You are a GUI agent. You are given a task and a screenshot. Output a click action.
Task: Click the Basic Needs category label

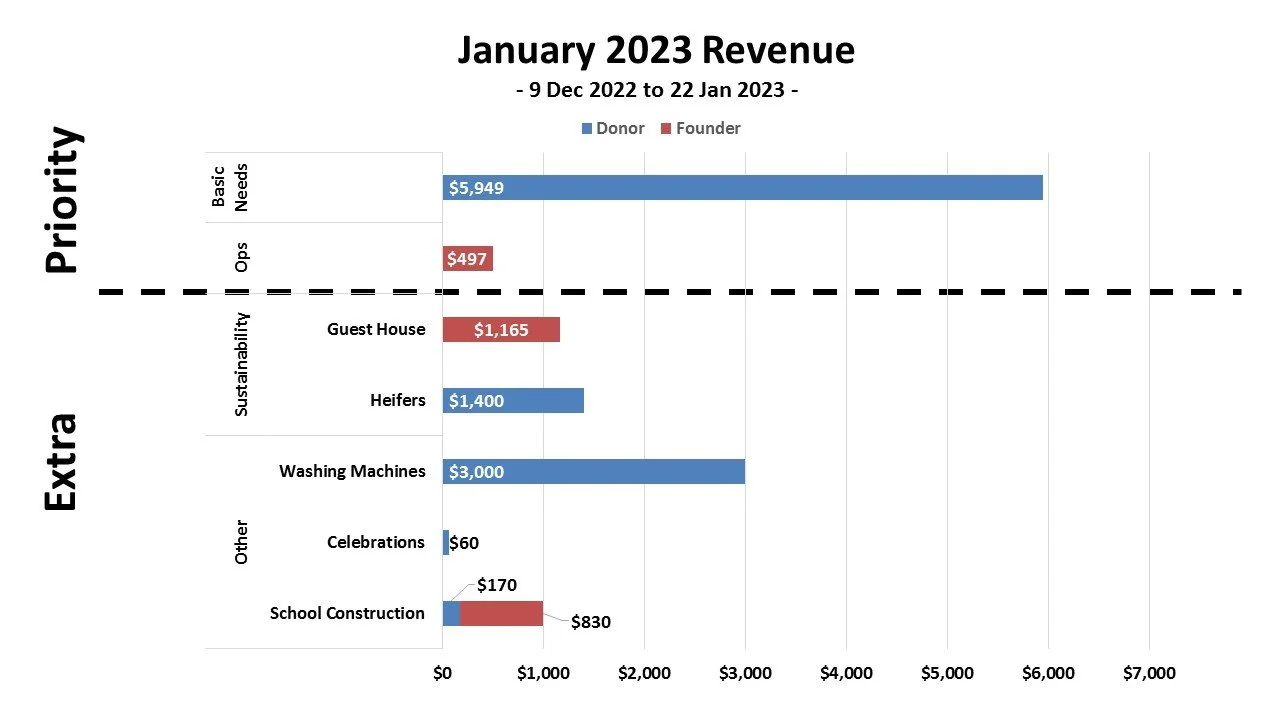point(230,187)
